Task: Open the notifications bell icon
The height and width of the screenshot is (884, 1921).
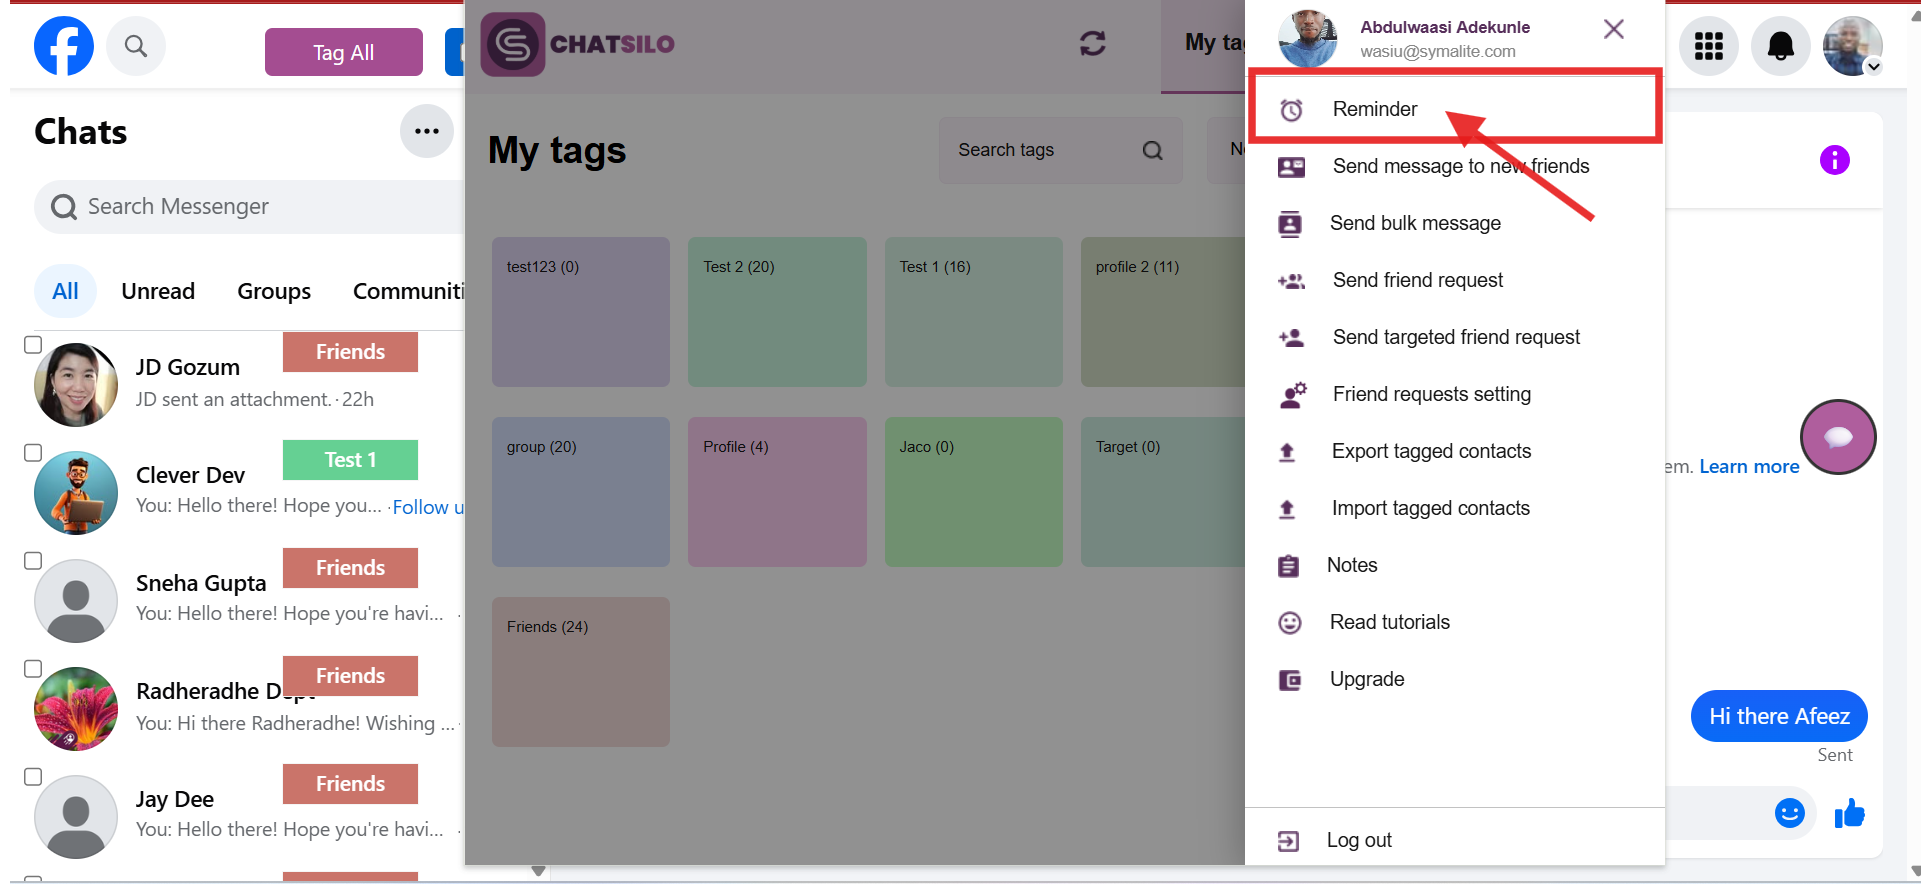Action: 1780,46
